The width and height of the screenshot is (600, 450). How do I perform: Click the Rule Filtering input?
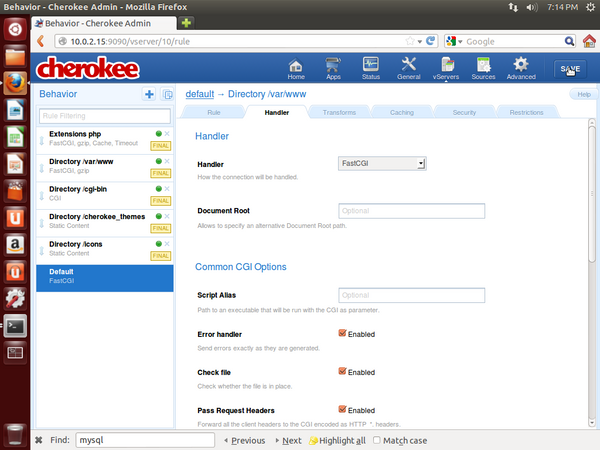tap(104, 116)
